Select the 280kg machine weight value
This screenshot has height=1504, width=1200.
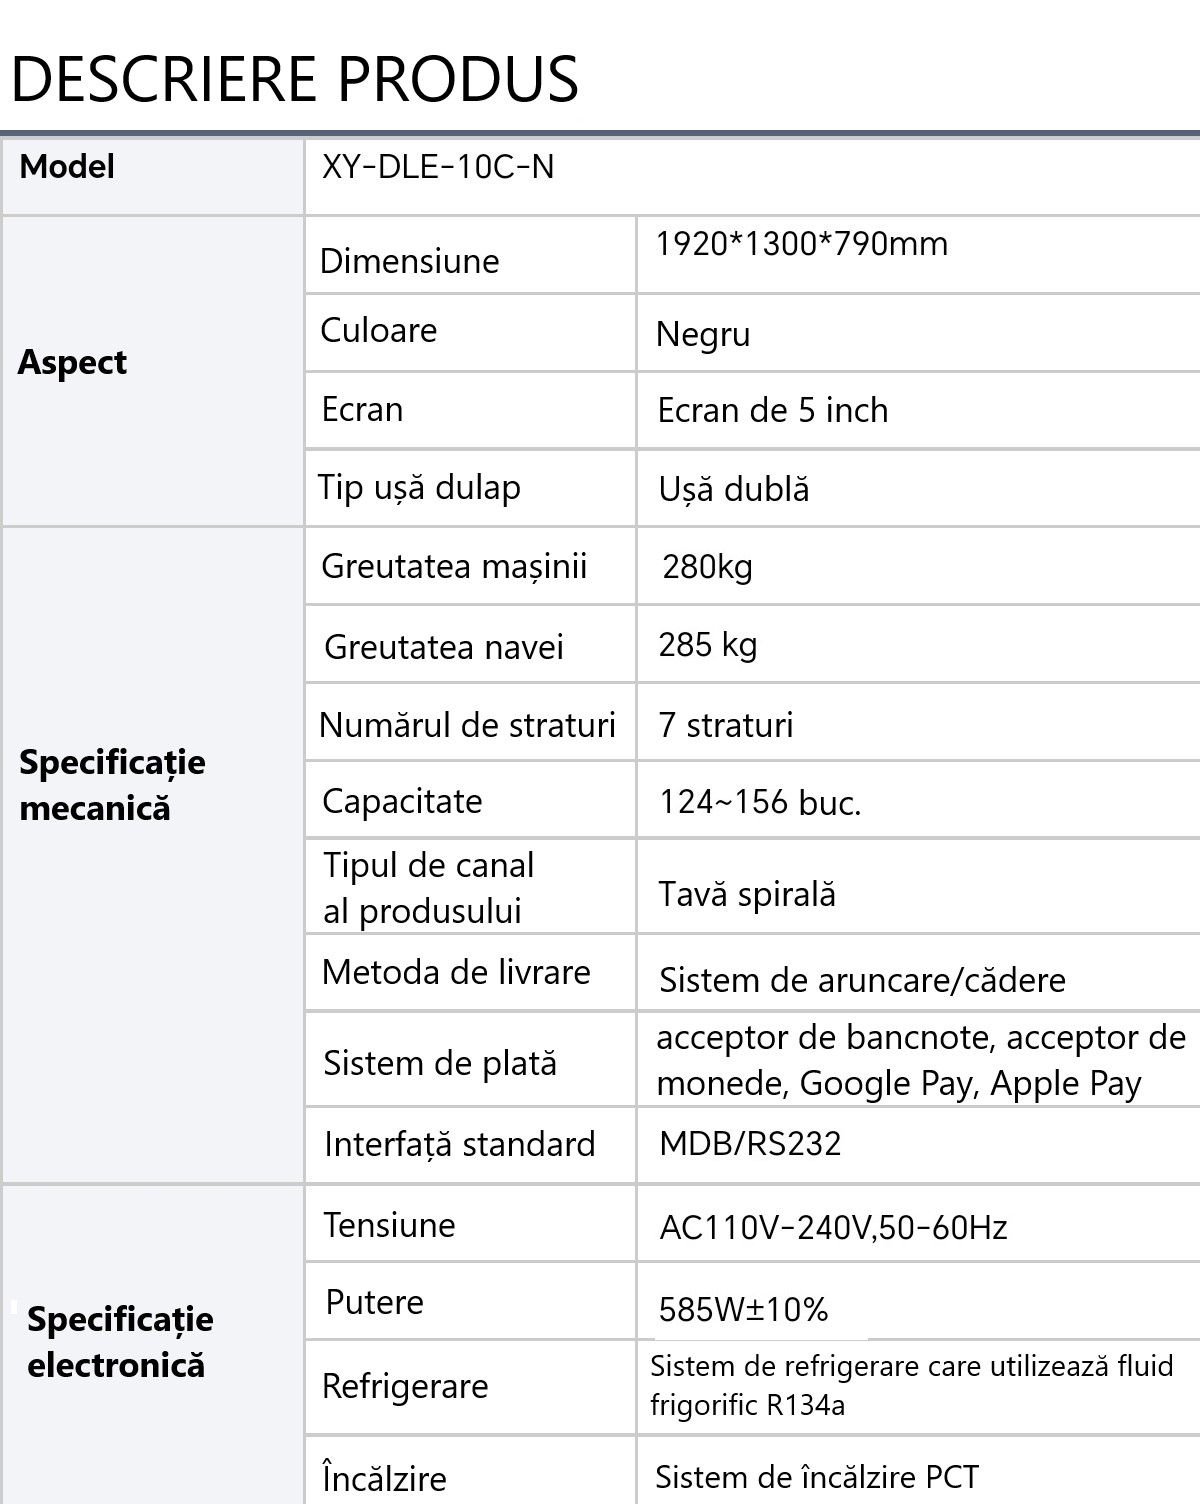click(707, 567)
